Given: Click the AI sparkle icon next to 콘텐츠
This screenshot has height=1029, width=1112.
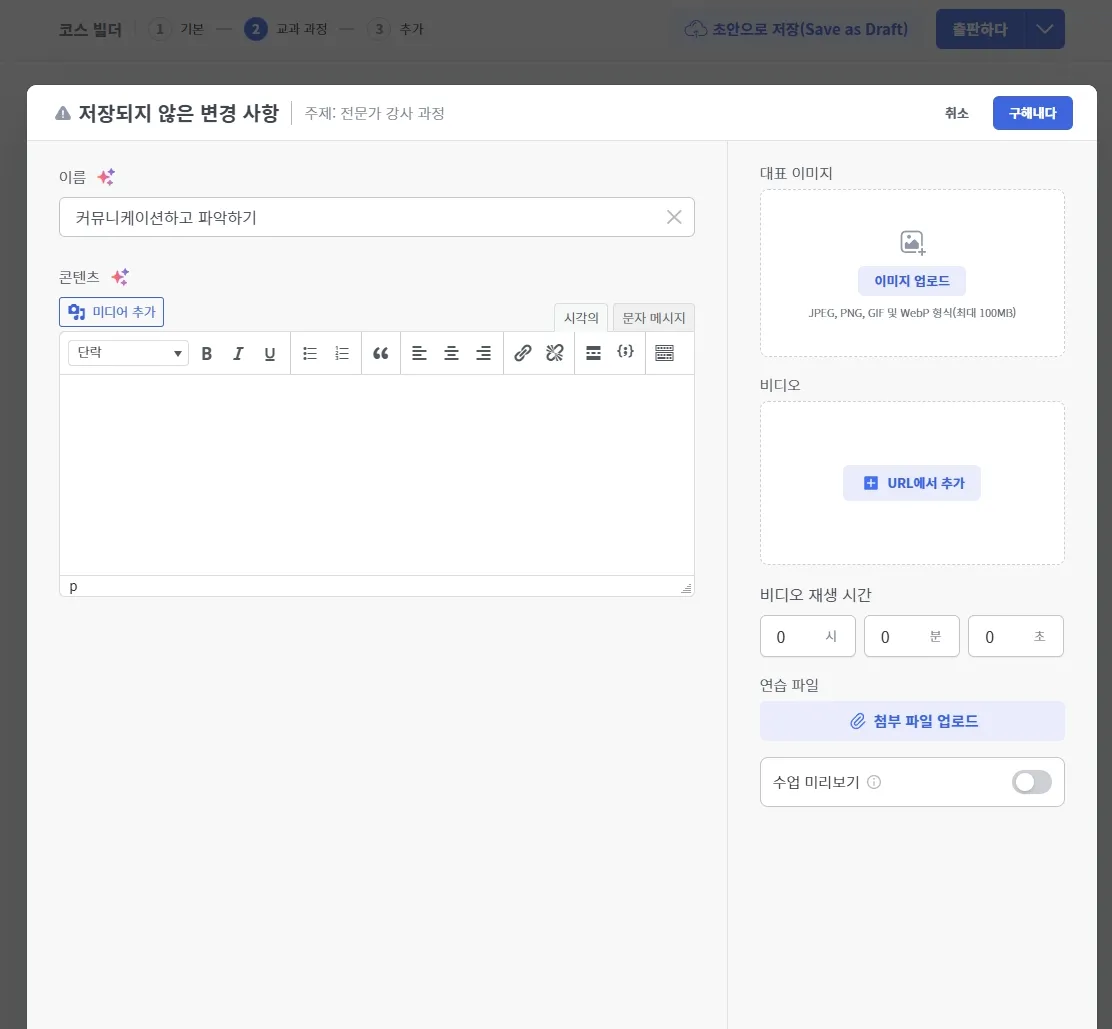Looking at the screenshot, I should (x=119, y=277).
